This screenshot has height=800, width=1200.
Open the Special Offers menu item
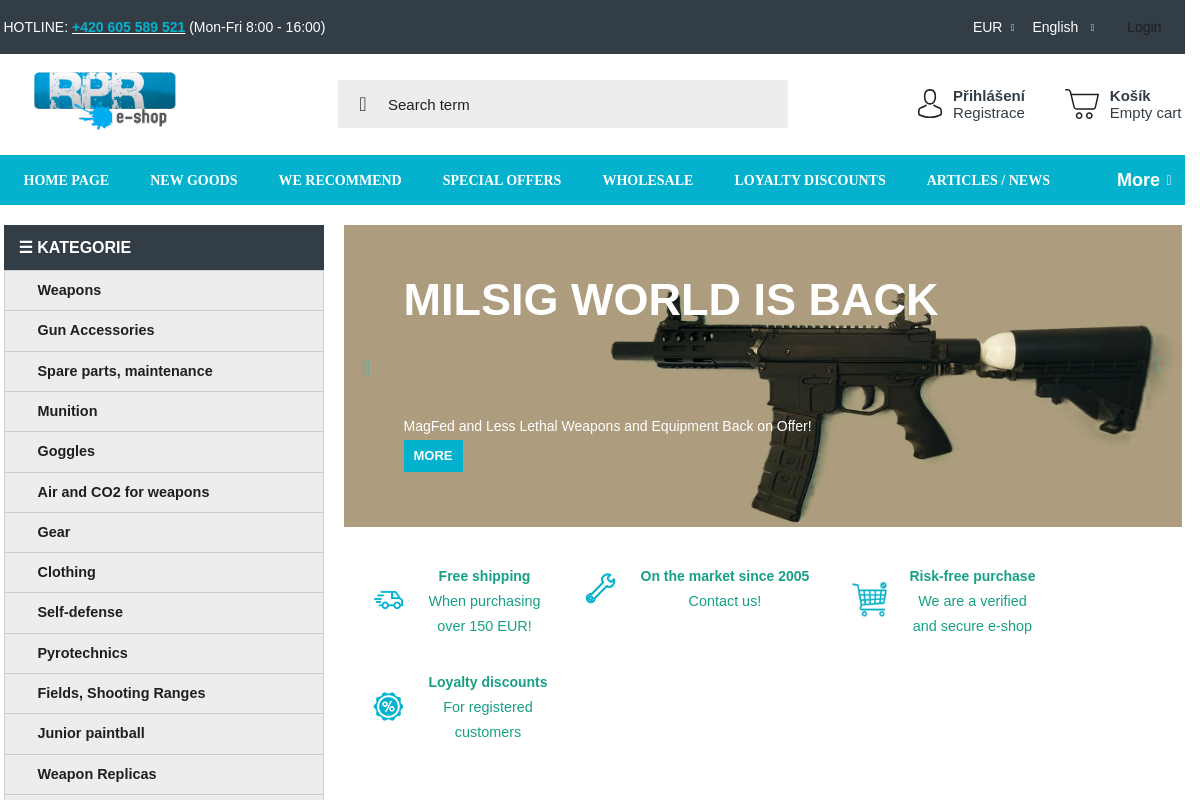(502, 180)
